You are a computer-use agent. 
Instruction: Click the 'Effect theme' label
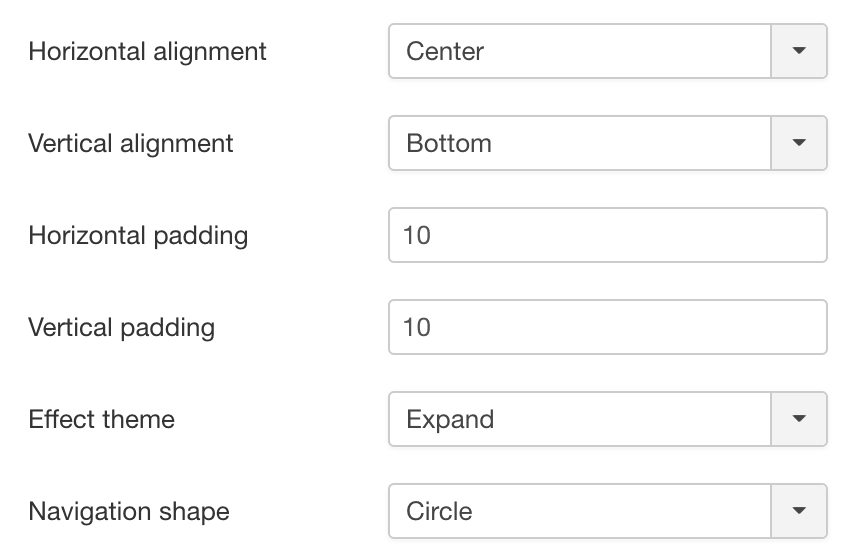point(102,419)
